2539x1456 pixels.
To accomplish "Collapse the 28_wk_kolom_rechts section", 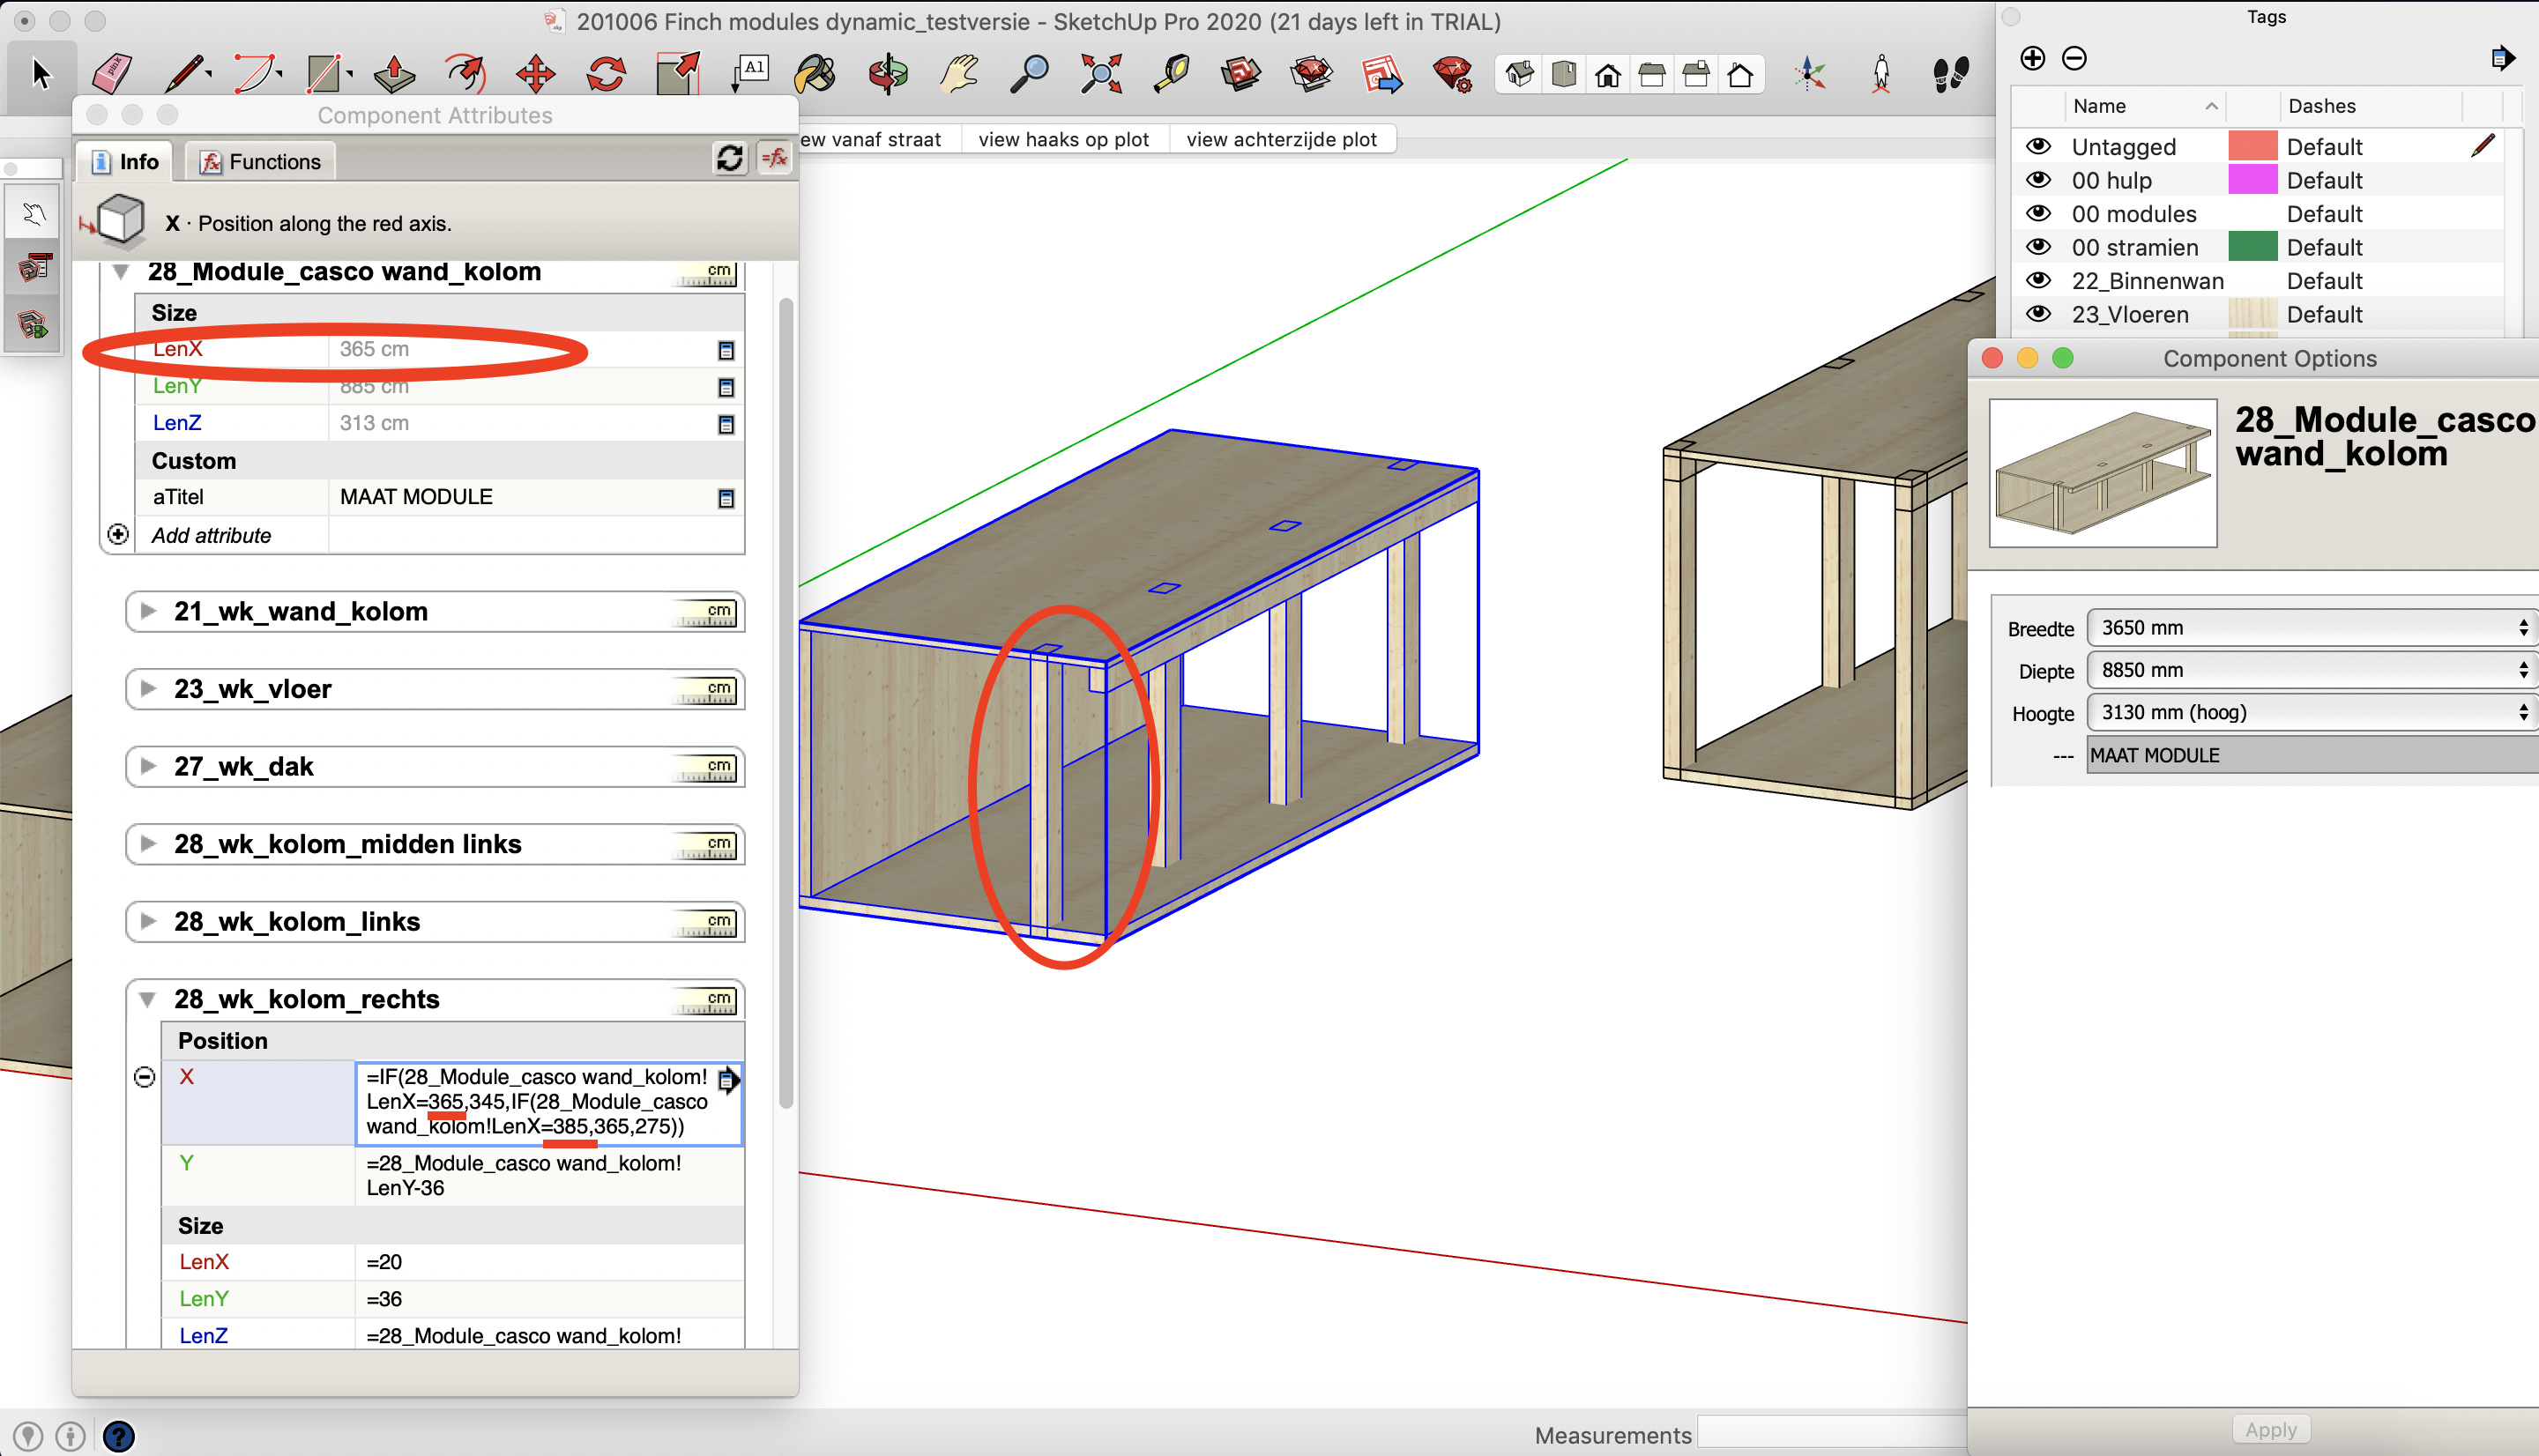I will point(148,999).
